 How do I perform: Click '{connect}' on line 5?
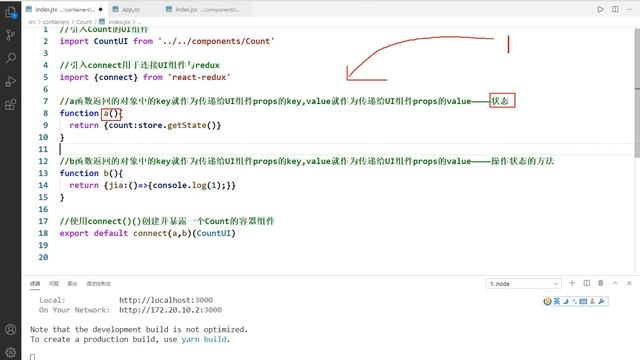pos(116,77)
